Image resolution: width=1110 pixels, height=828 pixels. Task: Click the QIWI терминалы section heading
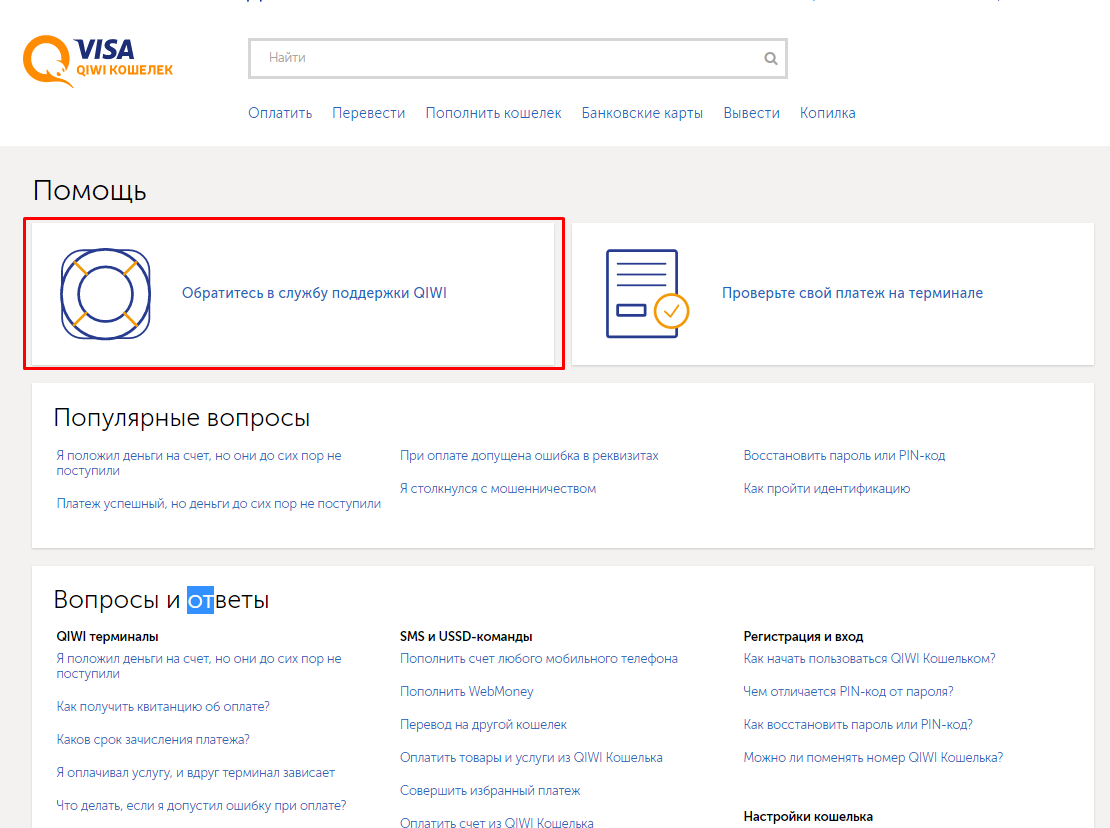[x=108, y=636]
